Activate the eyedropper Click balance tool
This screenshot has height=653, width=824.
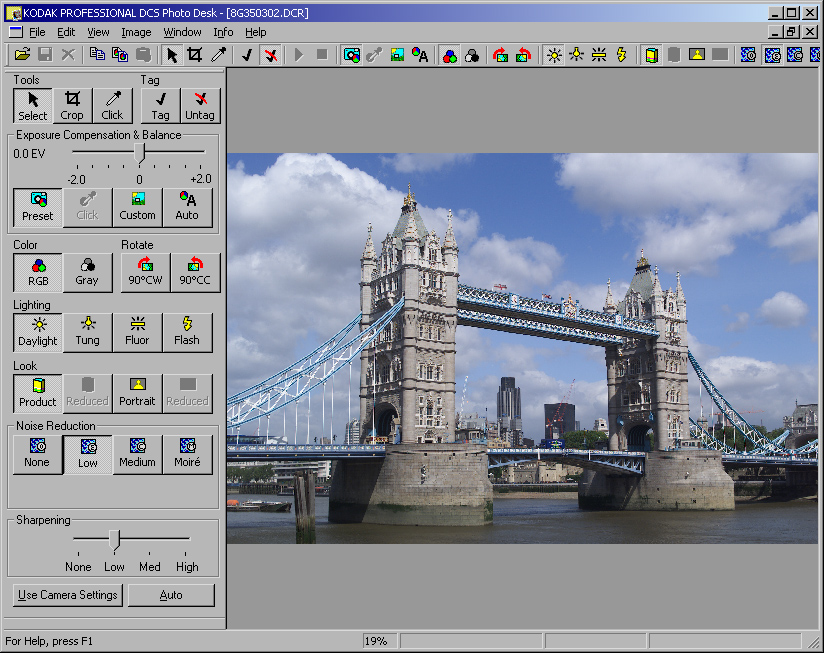(x=112, y=104)
